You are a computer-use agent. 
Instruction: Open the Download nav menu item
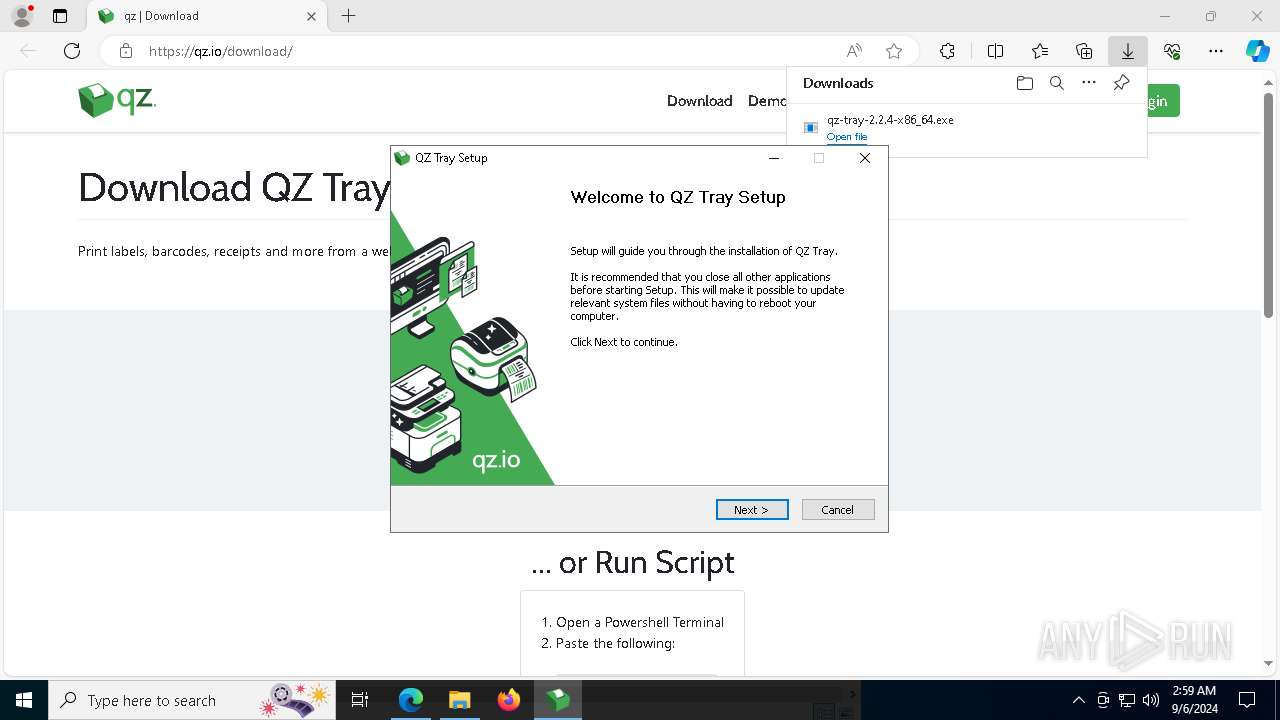[x=700, y=101]
